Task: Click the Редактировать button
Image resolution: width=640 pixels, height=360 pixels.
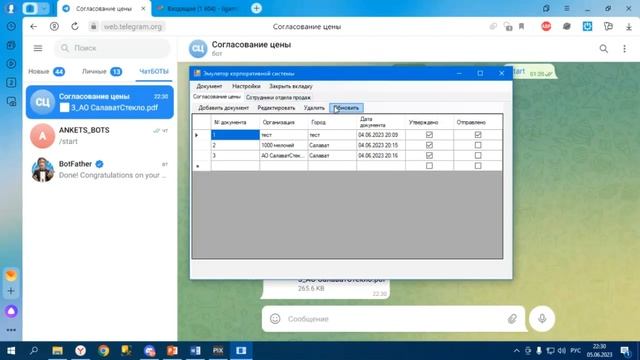Action: coord(276,108)
